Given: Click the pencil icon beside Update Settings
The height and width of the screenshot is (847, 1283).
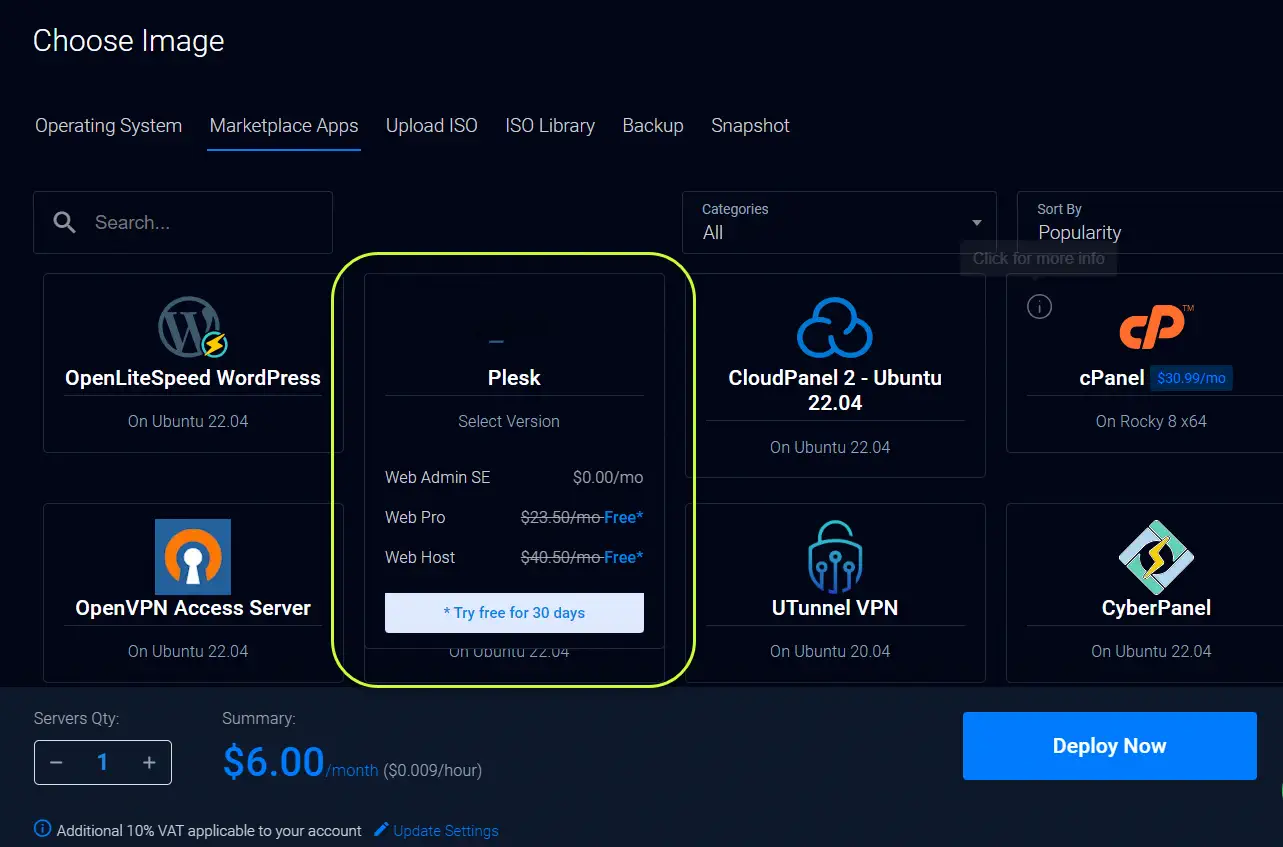Looking at the screenshot, I should click(381, 830).
